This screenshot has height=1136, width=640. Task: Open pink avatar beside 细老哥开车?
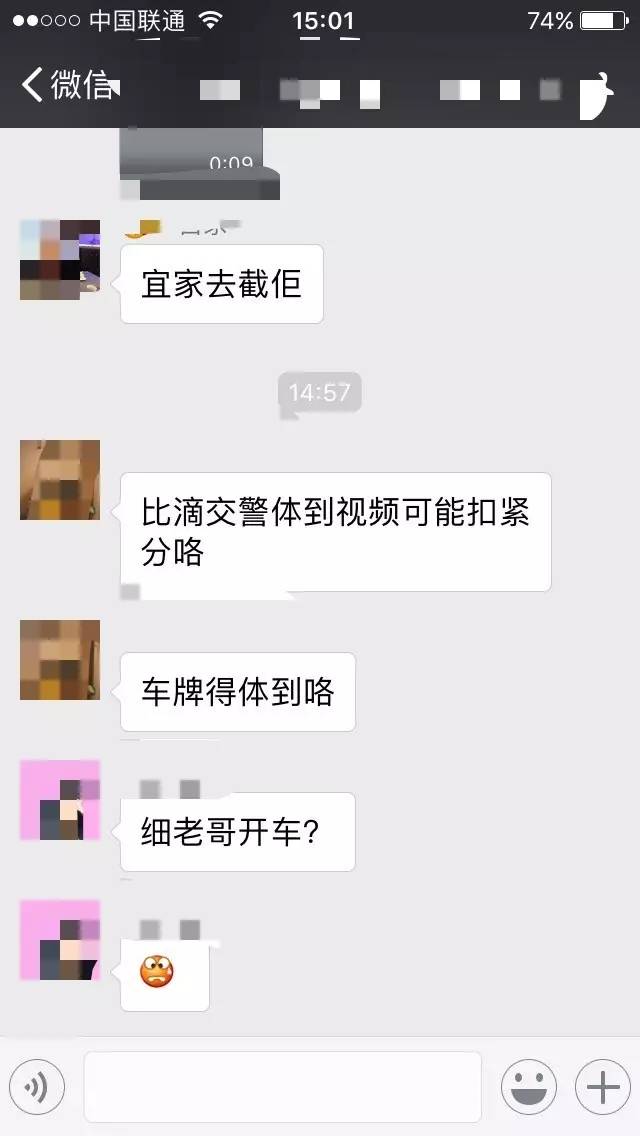(60, 800)
